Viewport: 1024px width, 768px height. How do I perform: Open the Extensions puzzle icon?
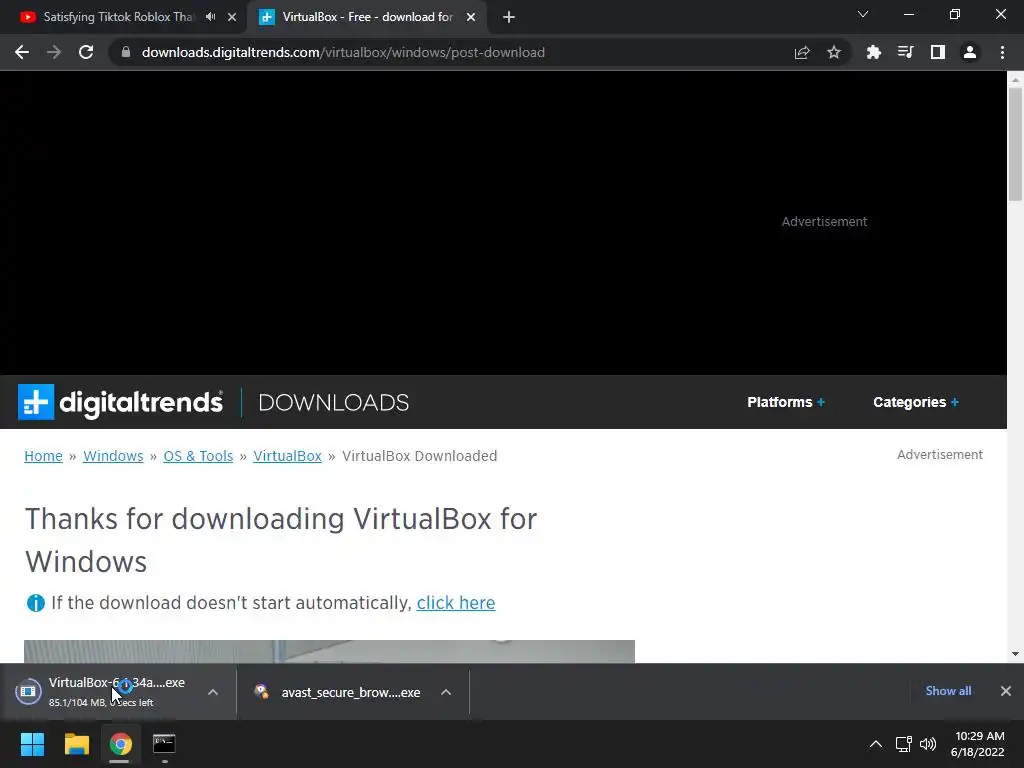pyautogui.click(x=874, y=52)
